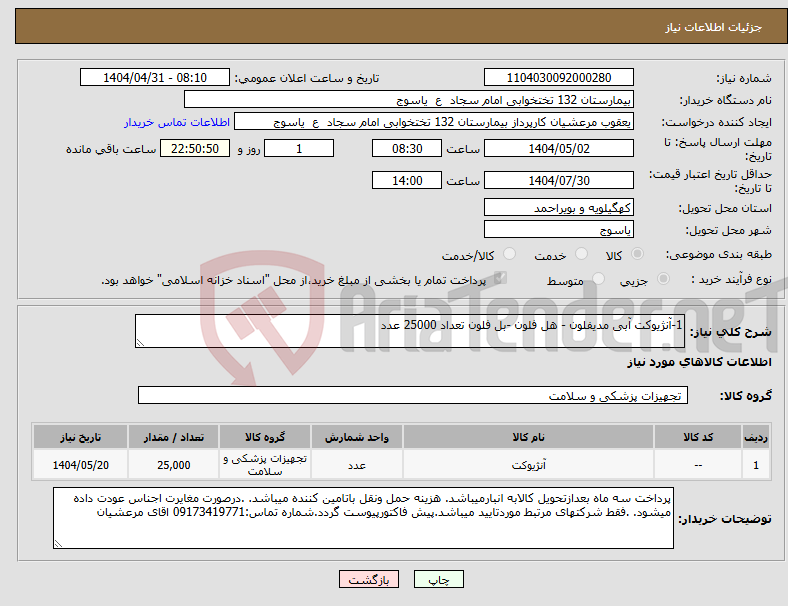Screen dimensions: 788x606
Task: Click the اطلاعات کالاهای مورد نیاز section heading
Action: pyautogui.click(x=699, y=362)
